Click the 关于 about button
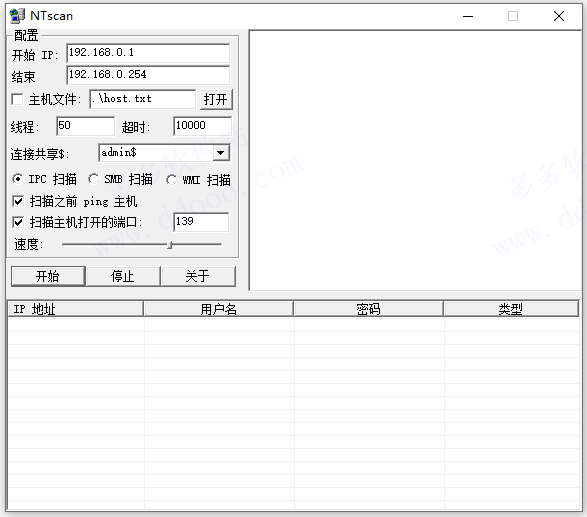The image size is (587, 517). tap(198, 276)
